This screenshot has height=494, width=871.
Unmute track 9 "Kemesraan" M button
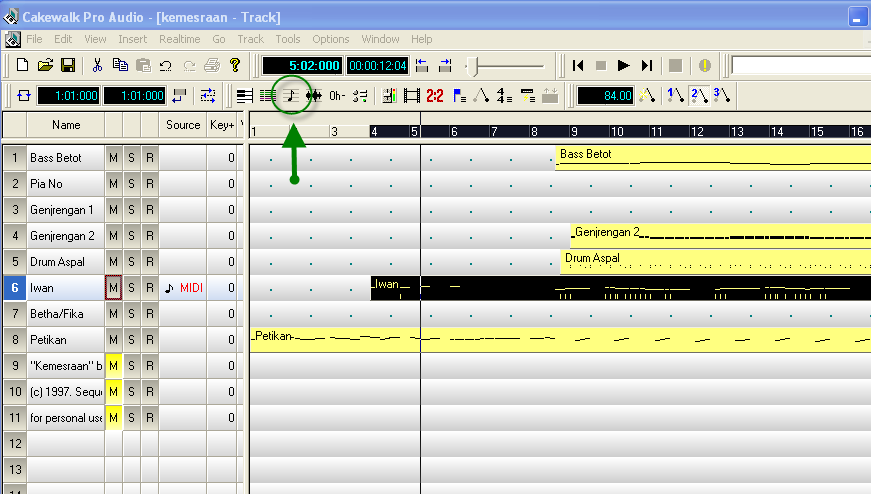(113, 366)
